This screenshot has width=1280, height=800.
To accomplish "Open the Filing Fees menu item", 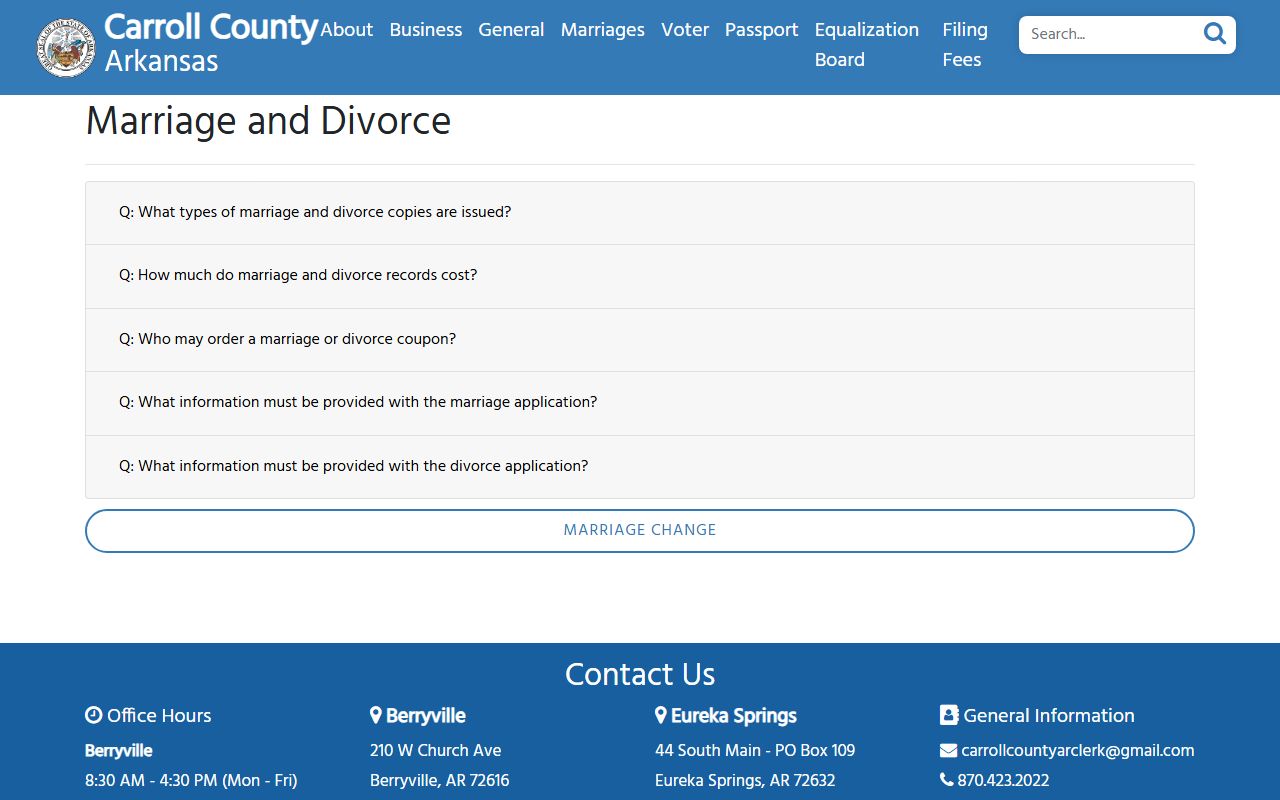I will [964, 44].
